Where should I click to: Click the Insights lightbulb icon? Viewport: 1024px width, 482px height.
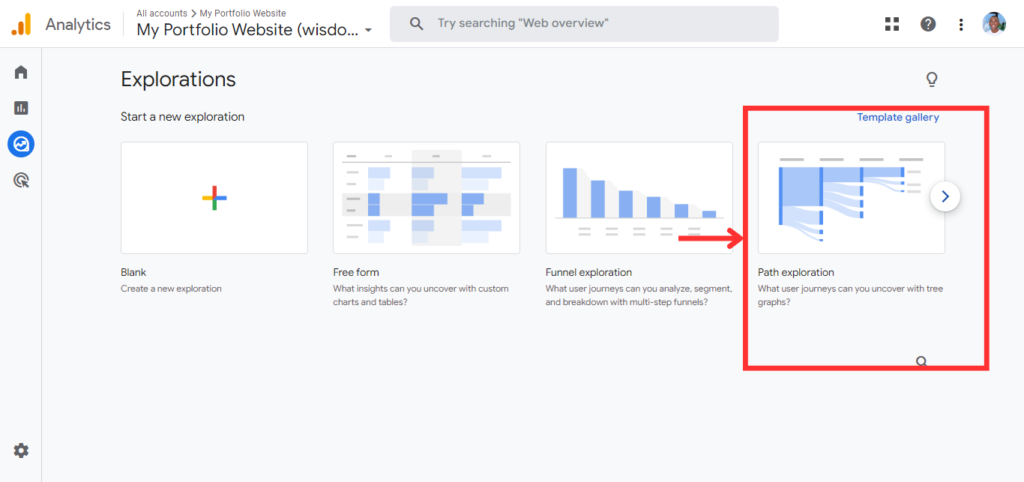tap(932, 80)
